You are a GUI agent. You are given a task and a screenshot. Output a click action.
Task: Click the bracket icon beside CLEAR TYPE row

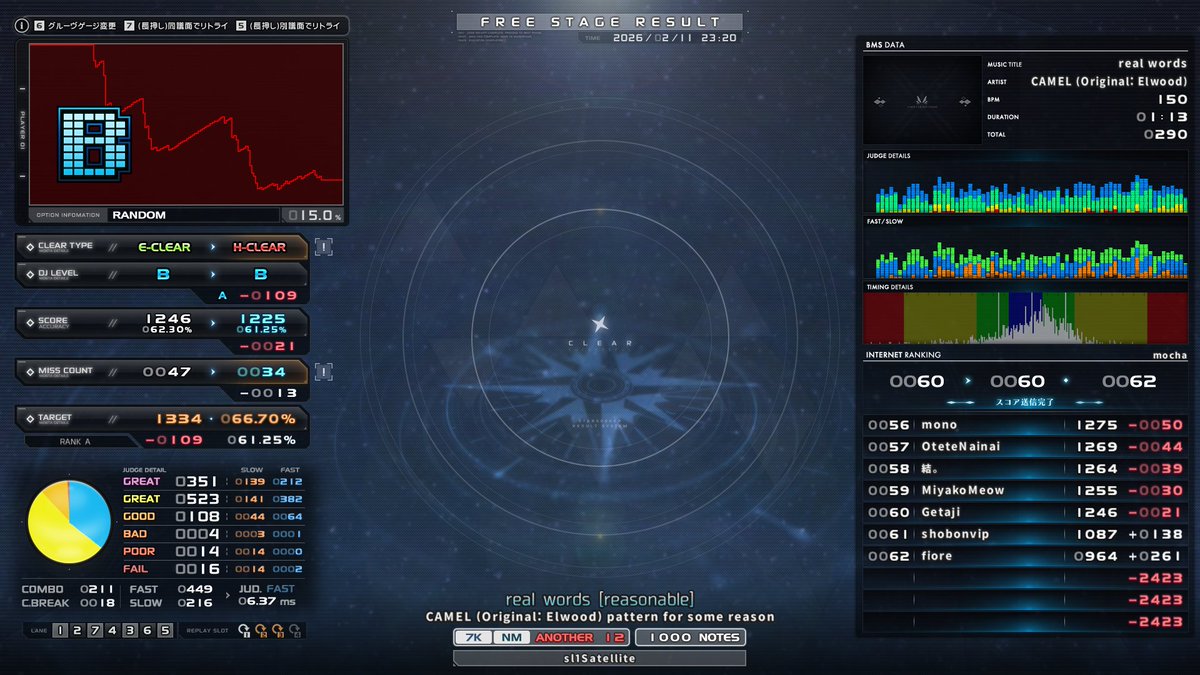(322, 245)
